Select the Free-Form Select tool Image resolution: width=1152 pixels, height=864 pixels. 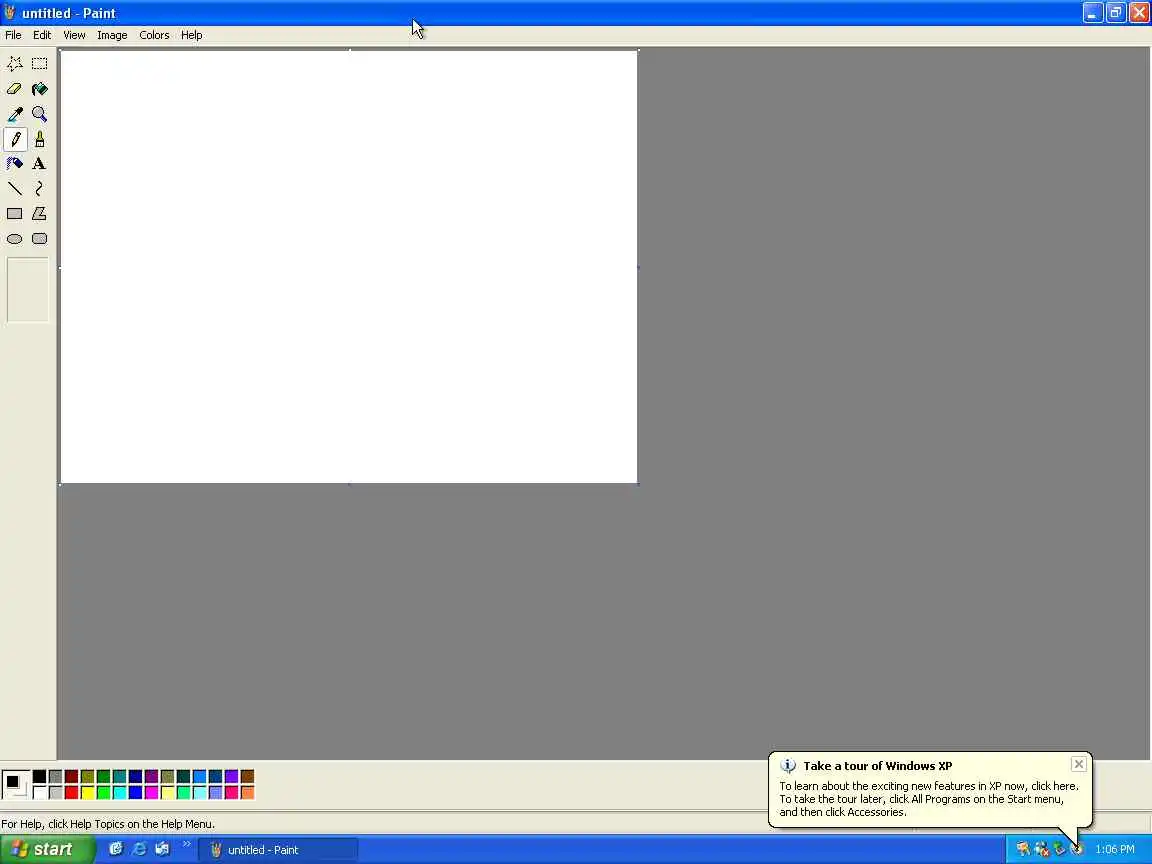point(15,64)
